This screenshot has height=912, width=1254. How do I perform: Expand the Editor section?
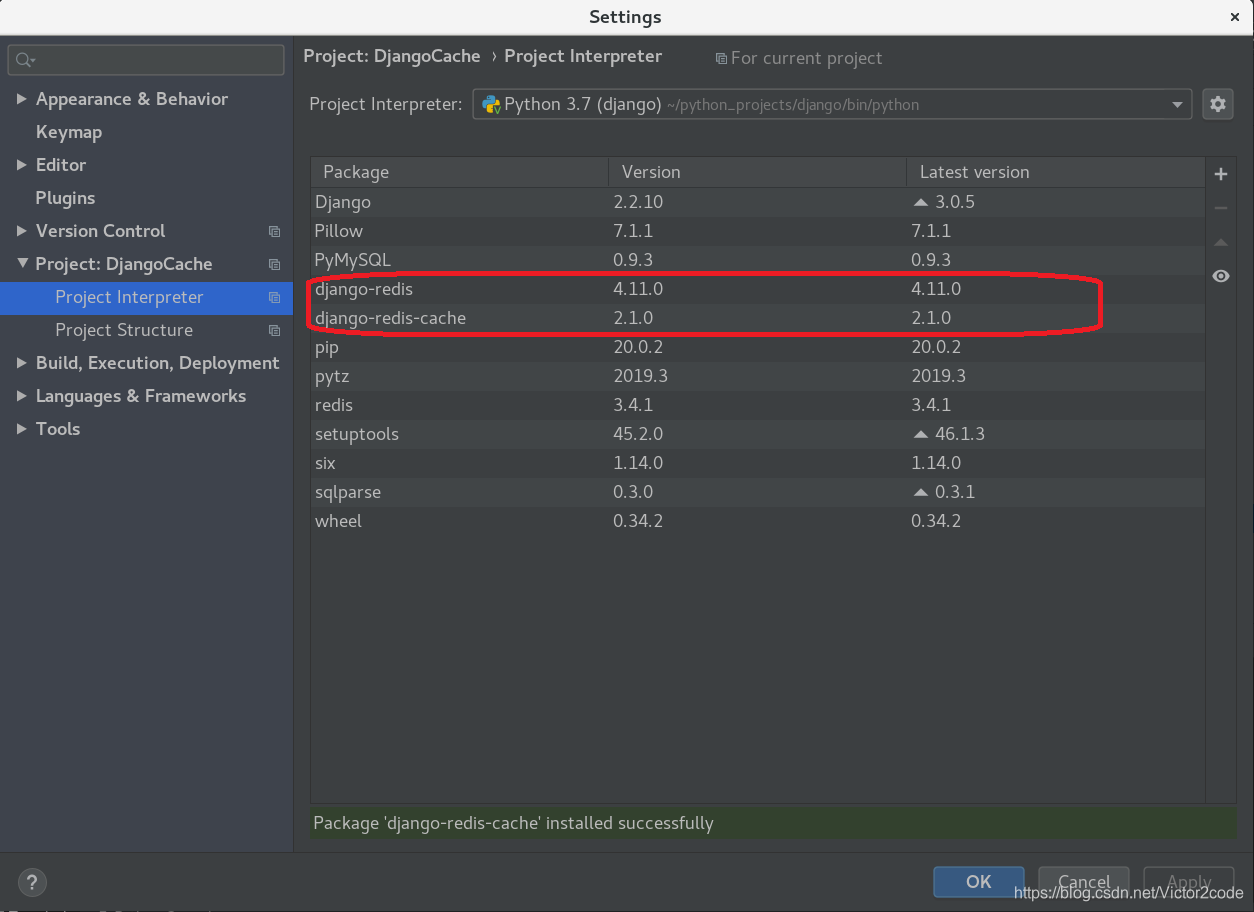(x=21, y=165)
